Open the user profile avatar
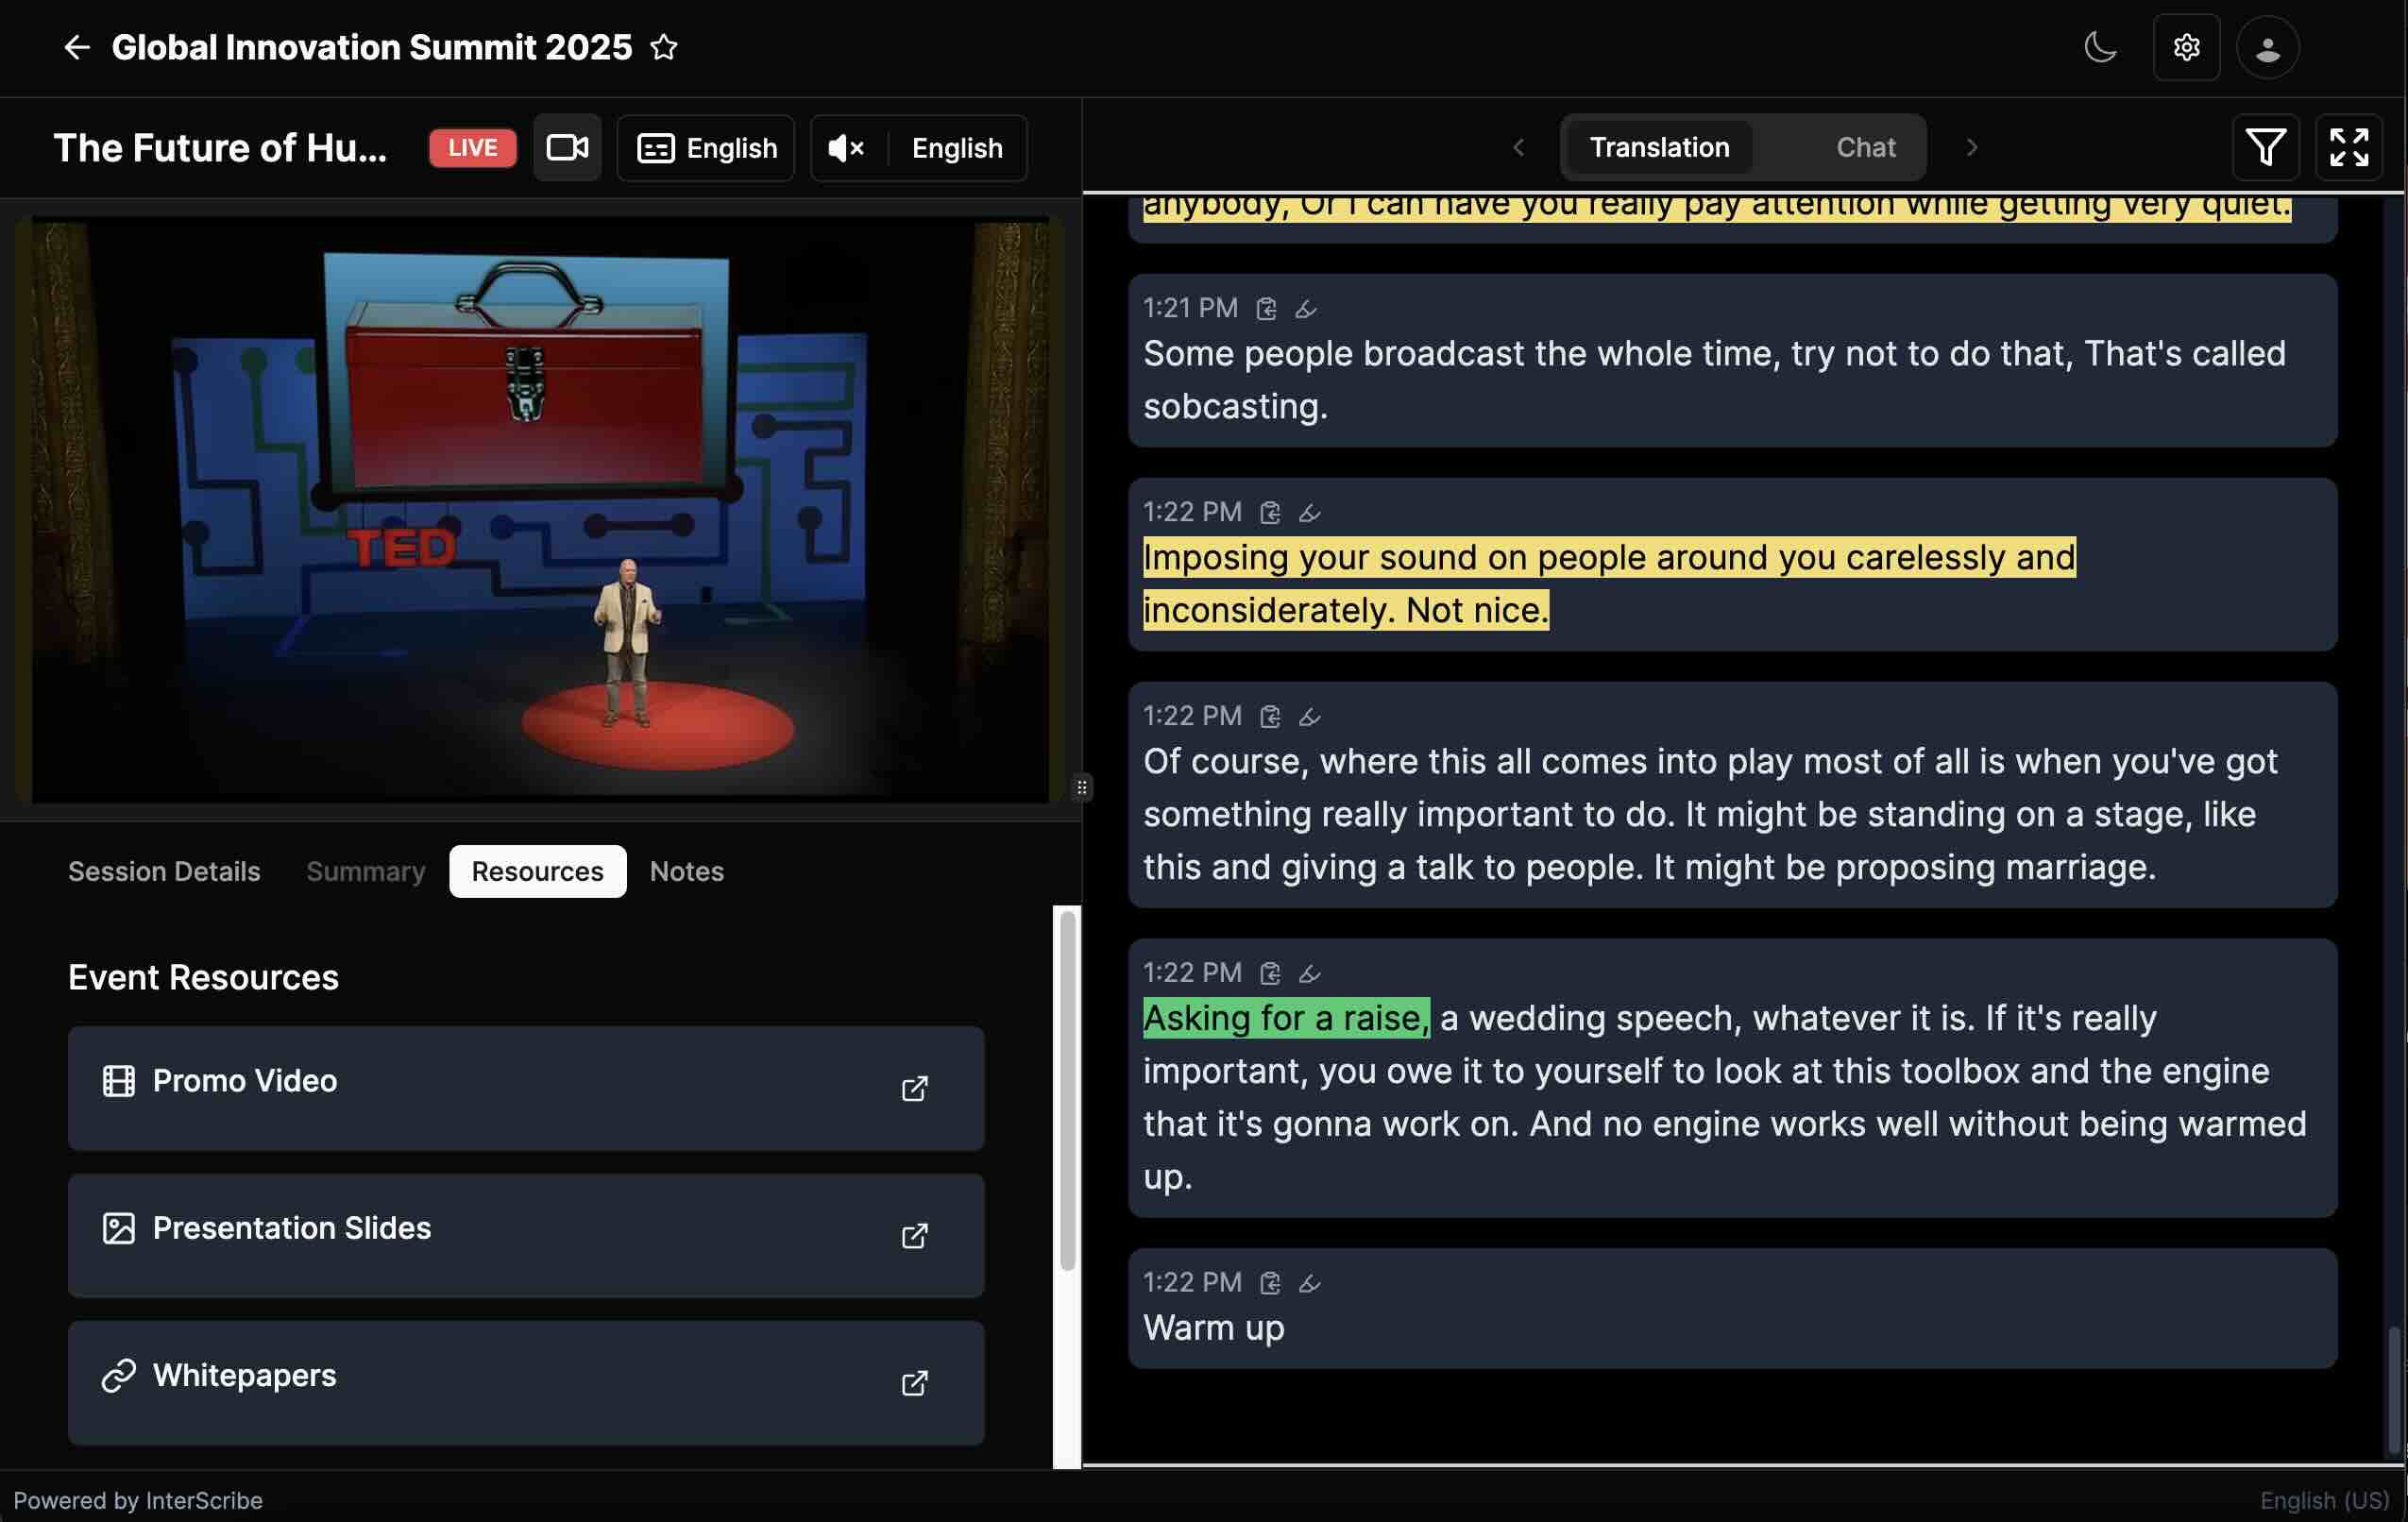The image size is (2408, 1522). pyautogui.click(x=2267, y=47)
